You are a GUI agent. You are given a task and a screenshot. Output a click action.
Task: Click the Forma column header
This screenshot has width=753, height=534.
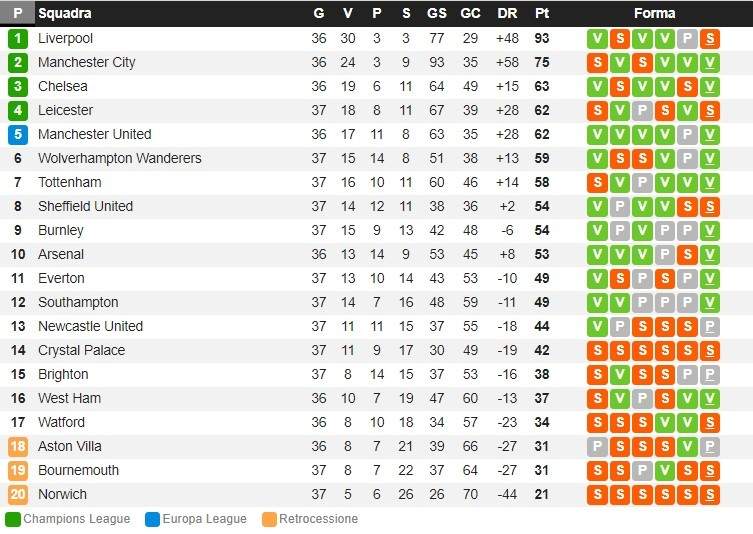654,13
